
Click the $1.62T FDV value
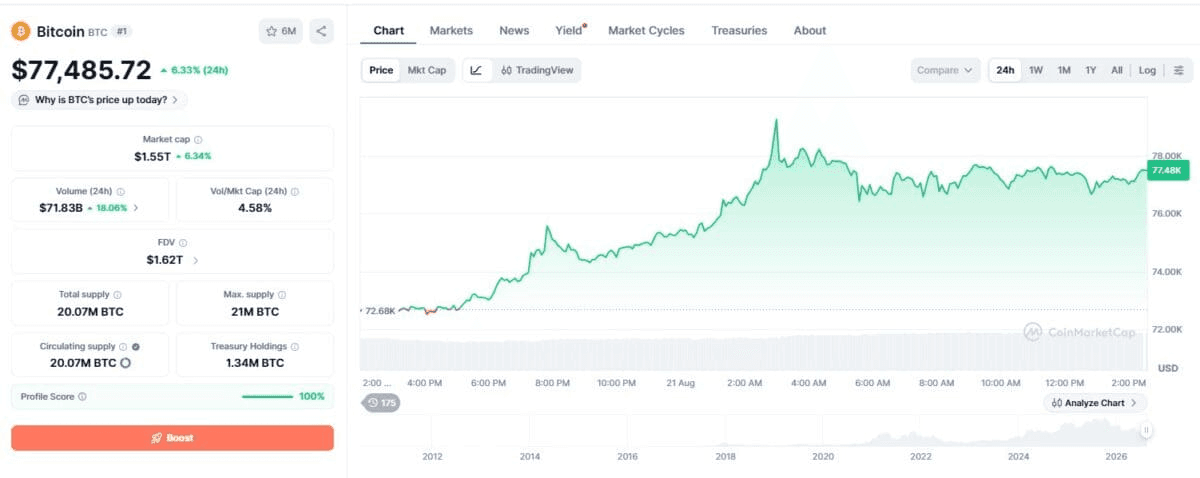pyautogui.click(x=165, y=260)
